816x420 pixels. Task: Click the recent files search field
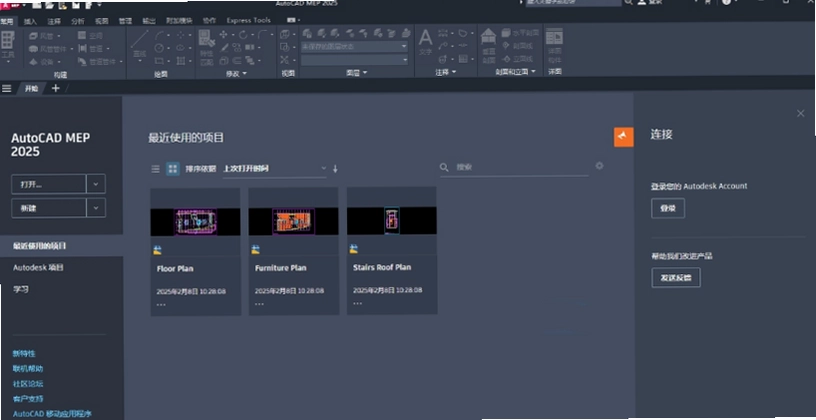[x=520, y=168]
